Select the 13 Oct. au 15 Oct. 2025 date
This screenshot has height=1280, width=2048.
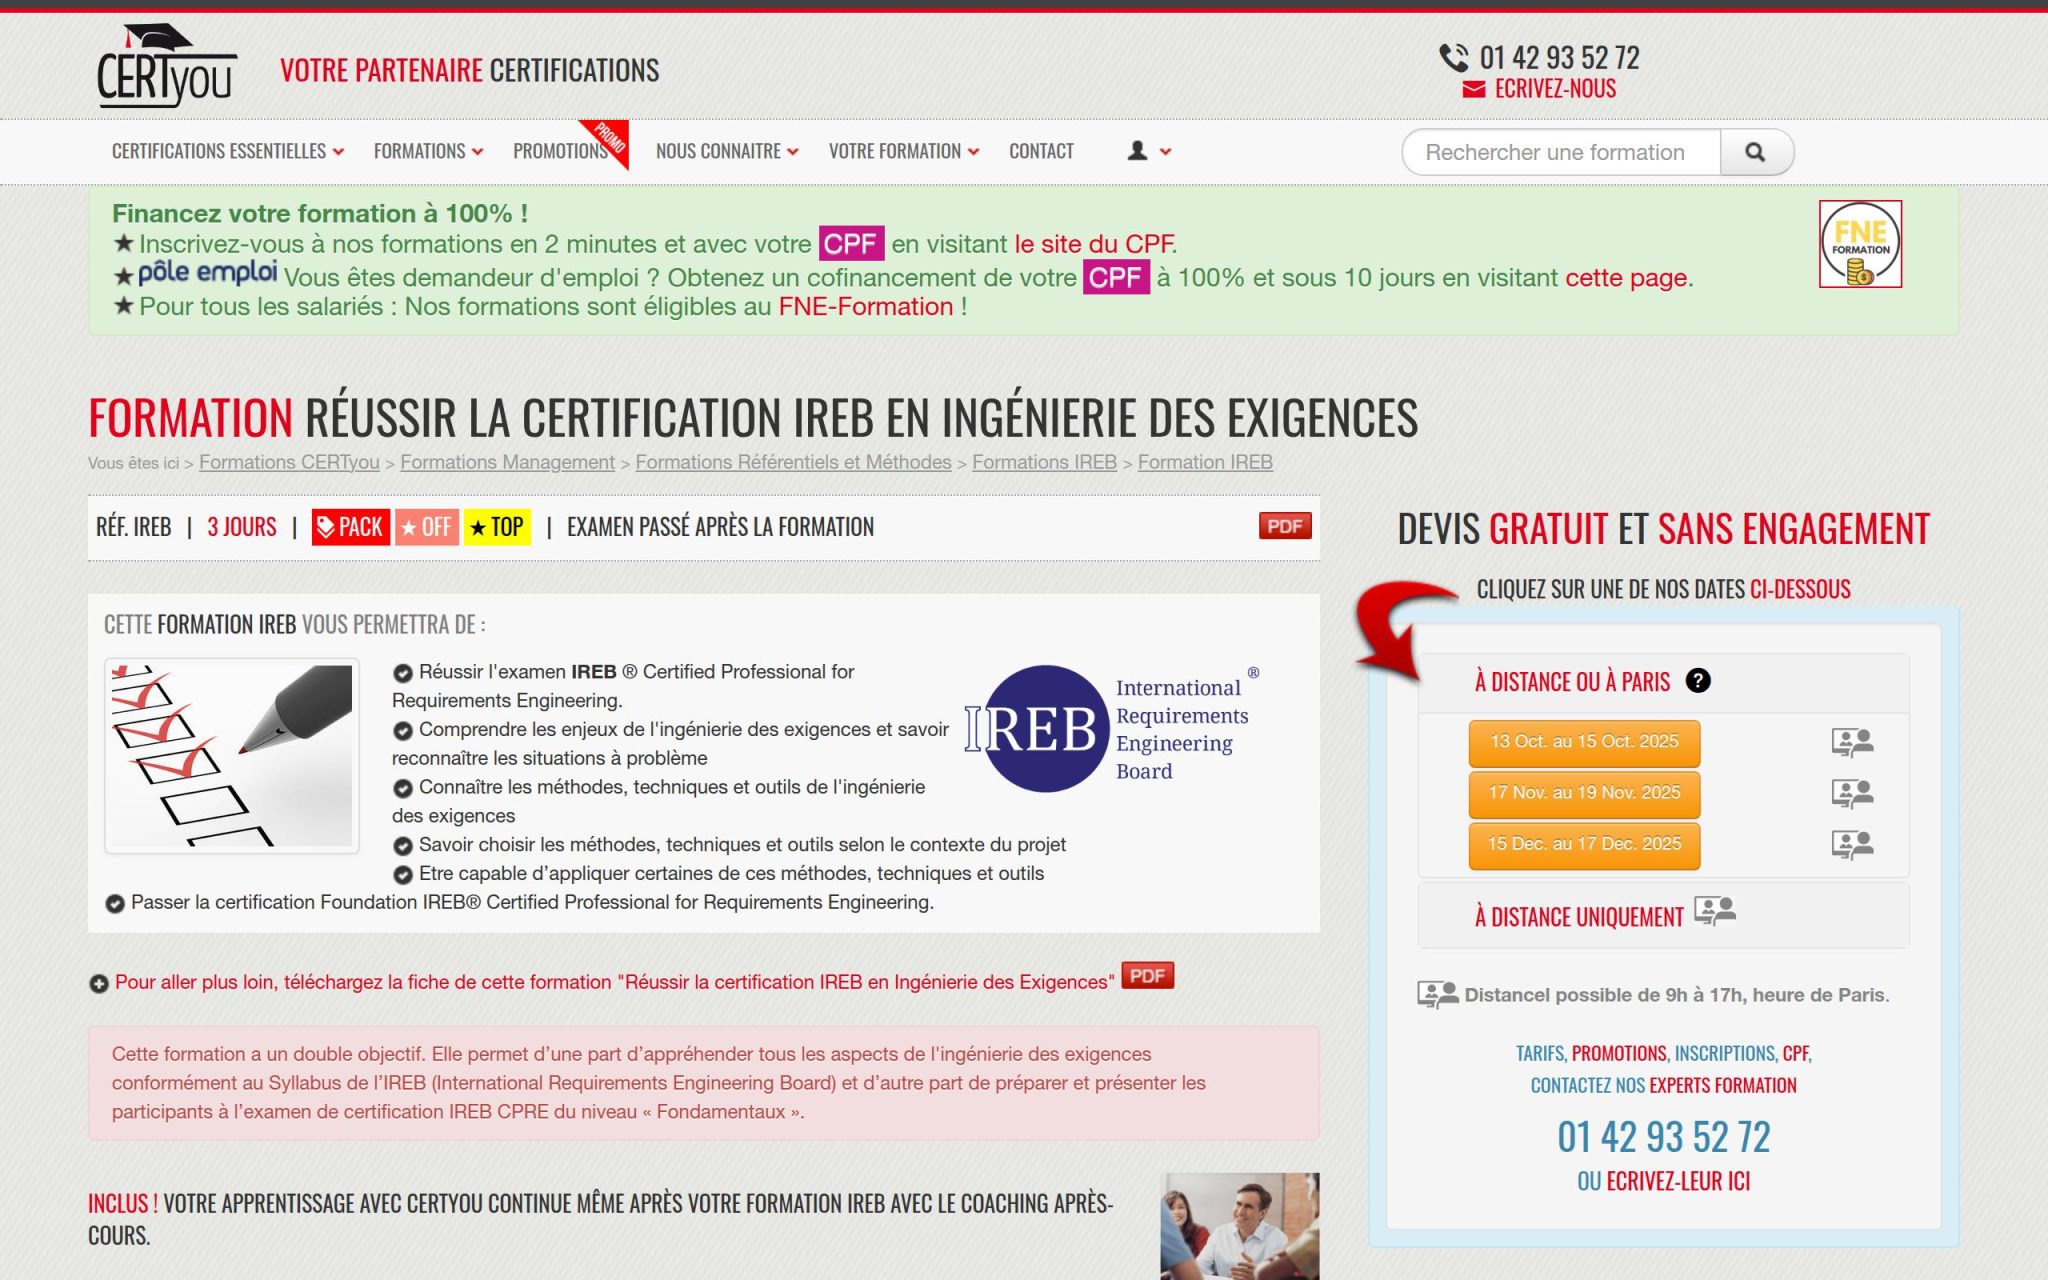[x=1584, y=743]
